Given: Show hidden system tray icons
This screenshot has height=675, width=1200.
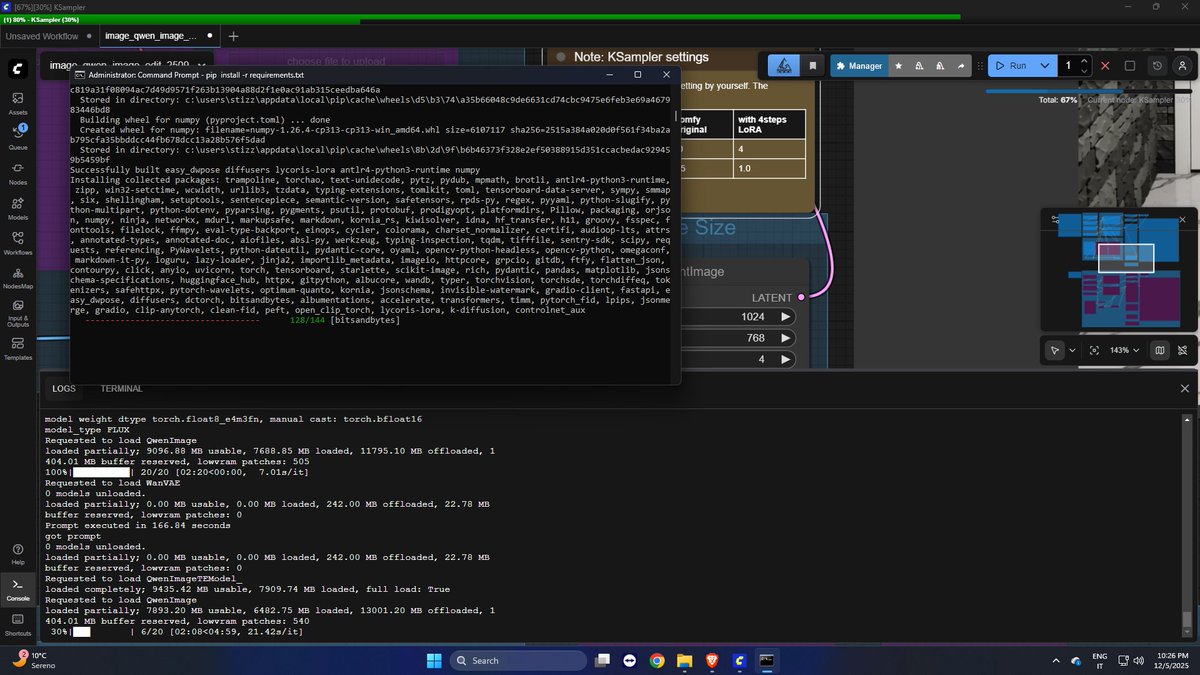Looking at the screenshot, I should 1056,660.
